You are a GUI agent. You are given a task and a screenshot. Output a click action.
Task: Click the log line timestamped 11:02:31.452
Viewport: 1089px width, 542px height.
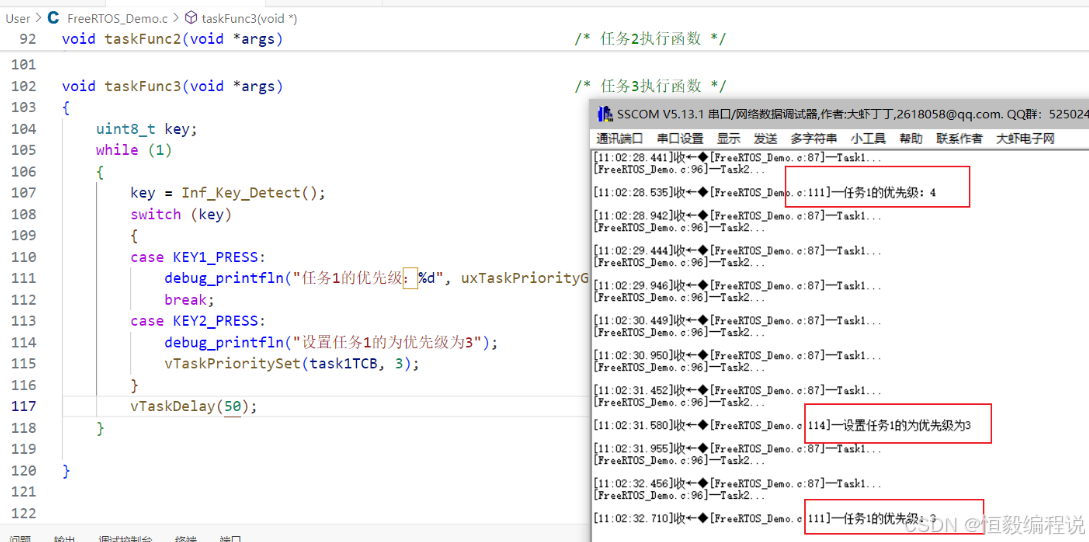[738, 390]
